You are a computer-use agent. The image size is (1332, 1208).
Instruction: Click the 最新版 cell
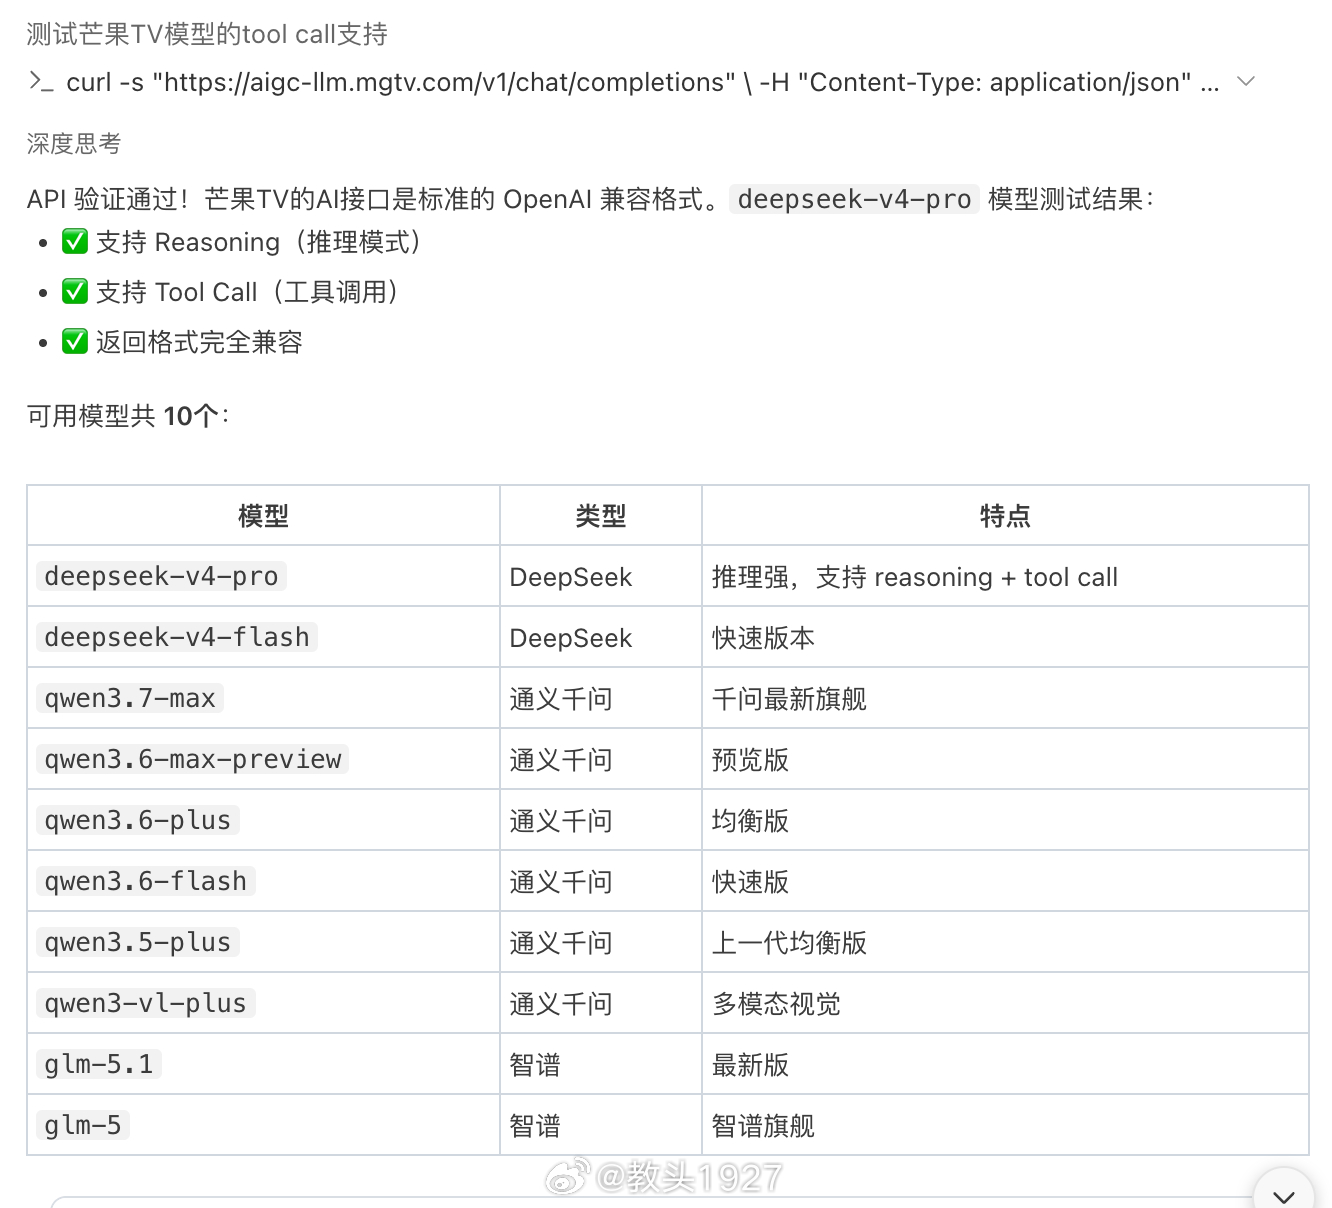point(1005,1064)
